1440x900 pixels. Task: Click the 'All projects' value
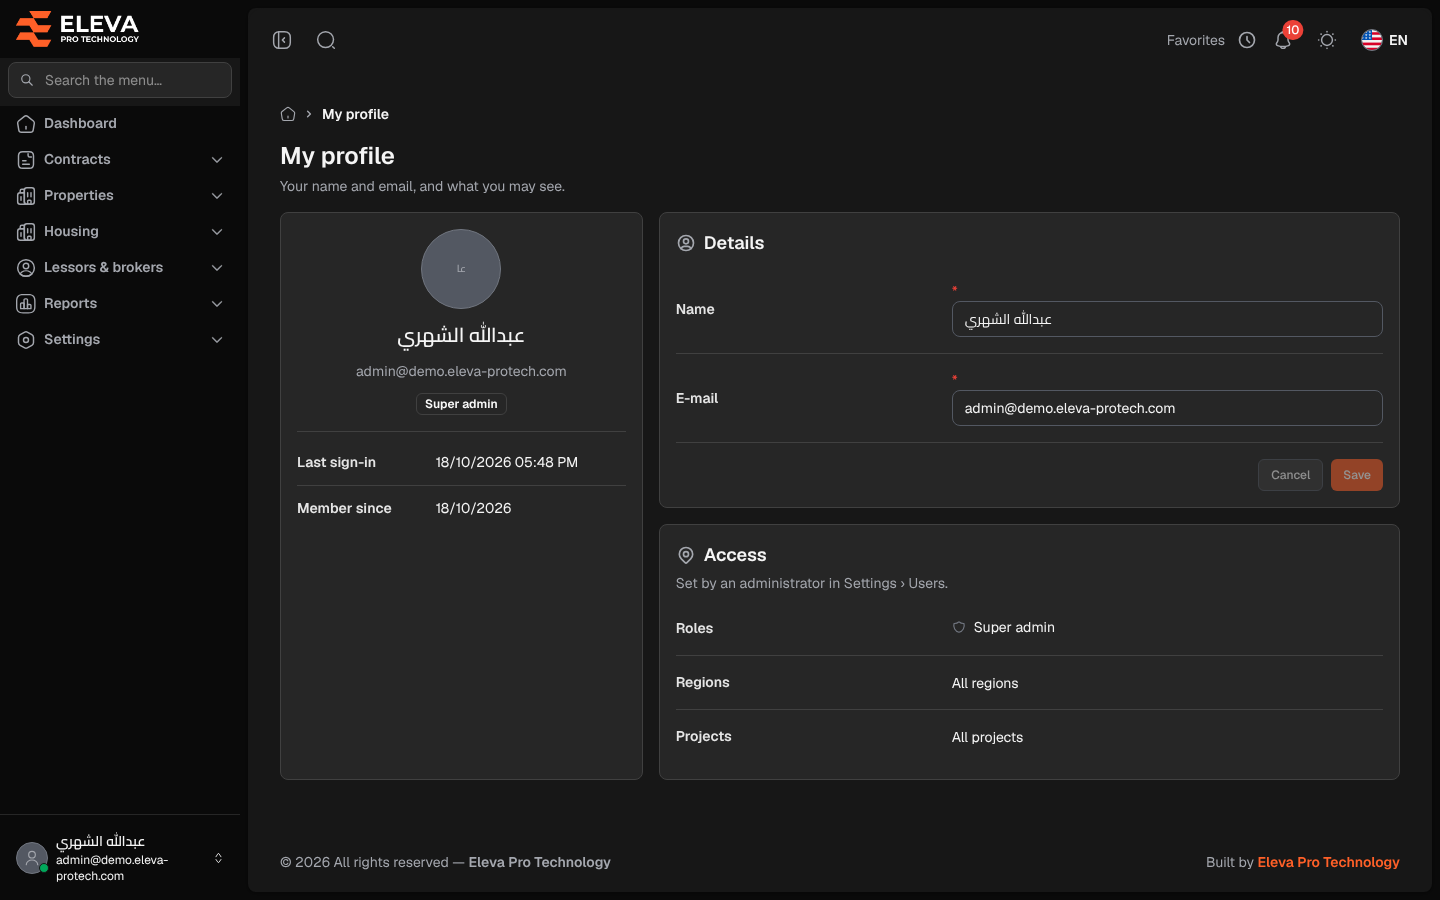(987, 737)
